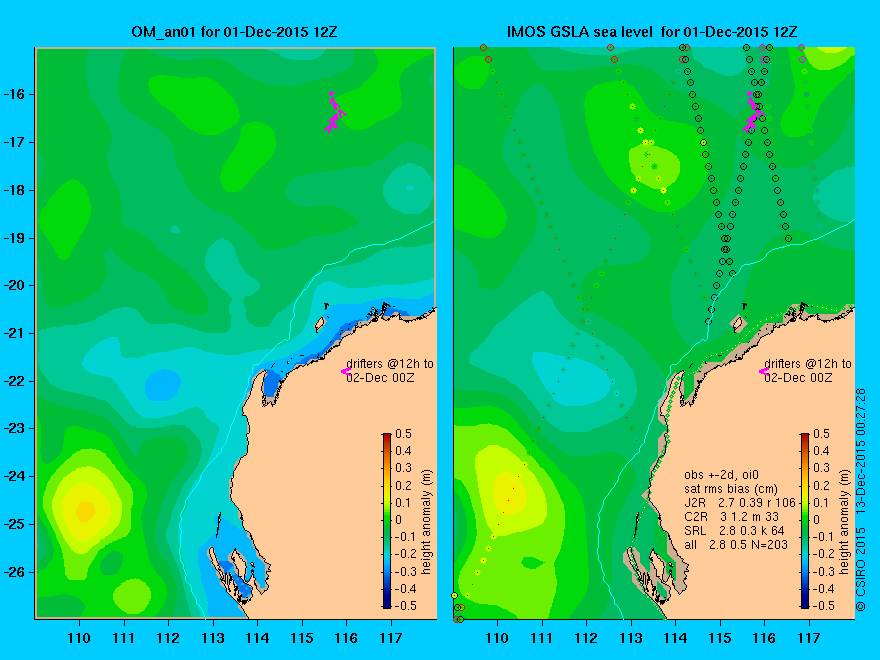Click the magenta drifter track on OM_an01 map
This screenshot has width=880, height=660.
point(334,113)
